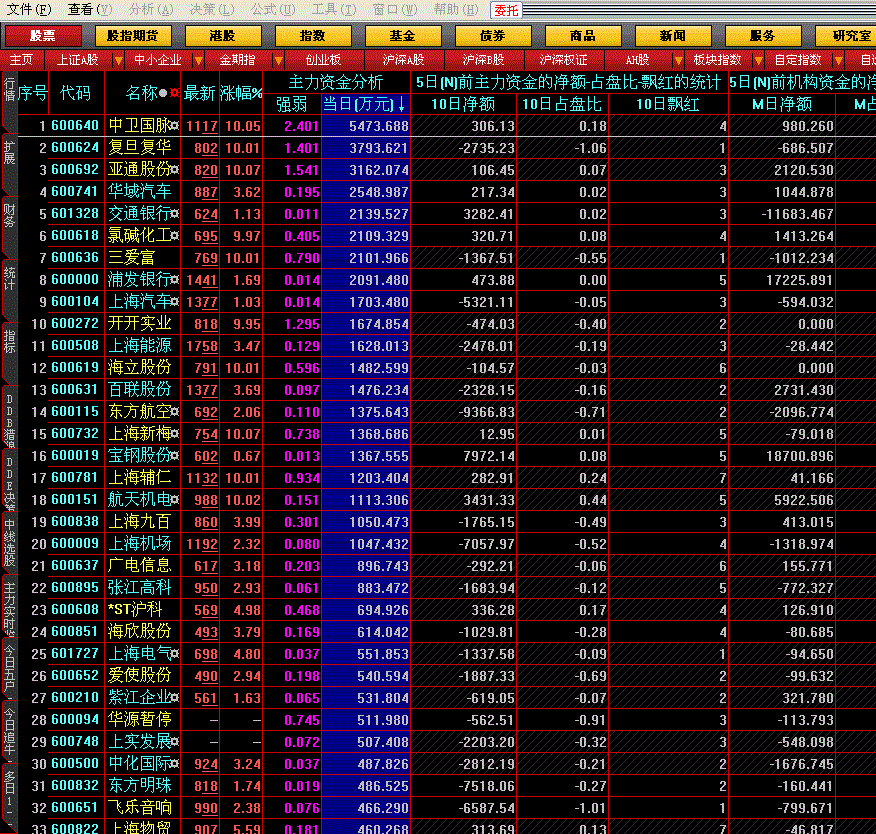Open the 债券 category
876x834 pixels.
[492, 36]
